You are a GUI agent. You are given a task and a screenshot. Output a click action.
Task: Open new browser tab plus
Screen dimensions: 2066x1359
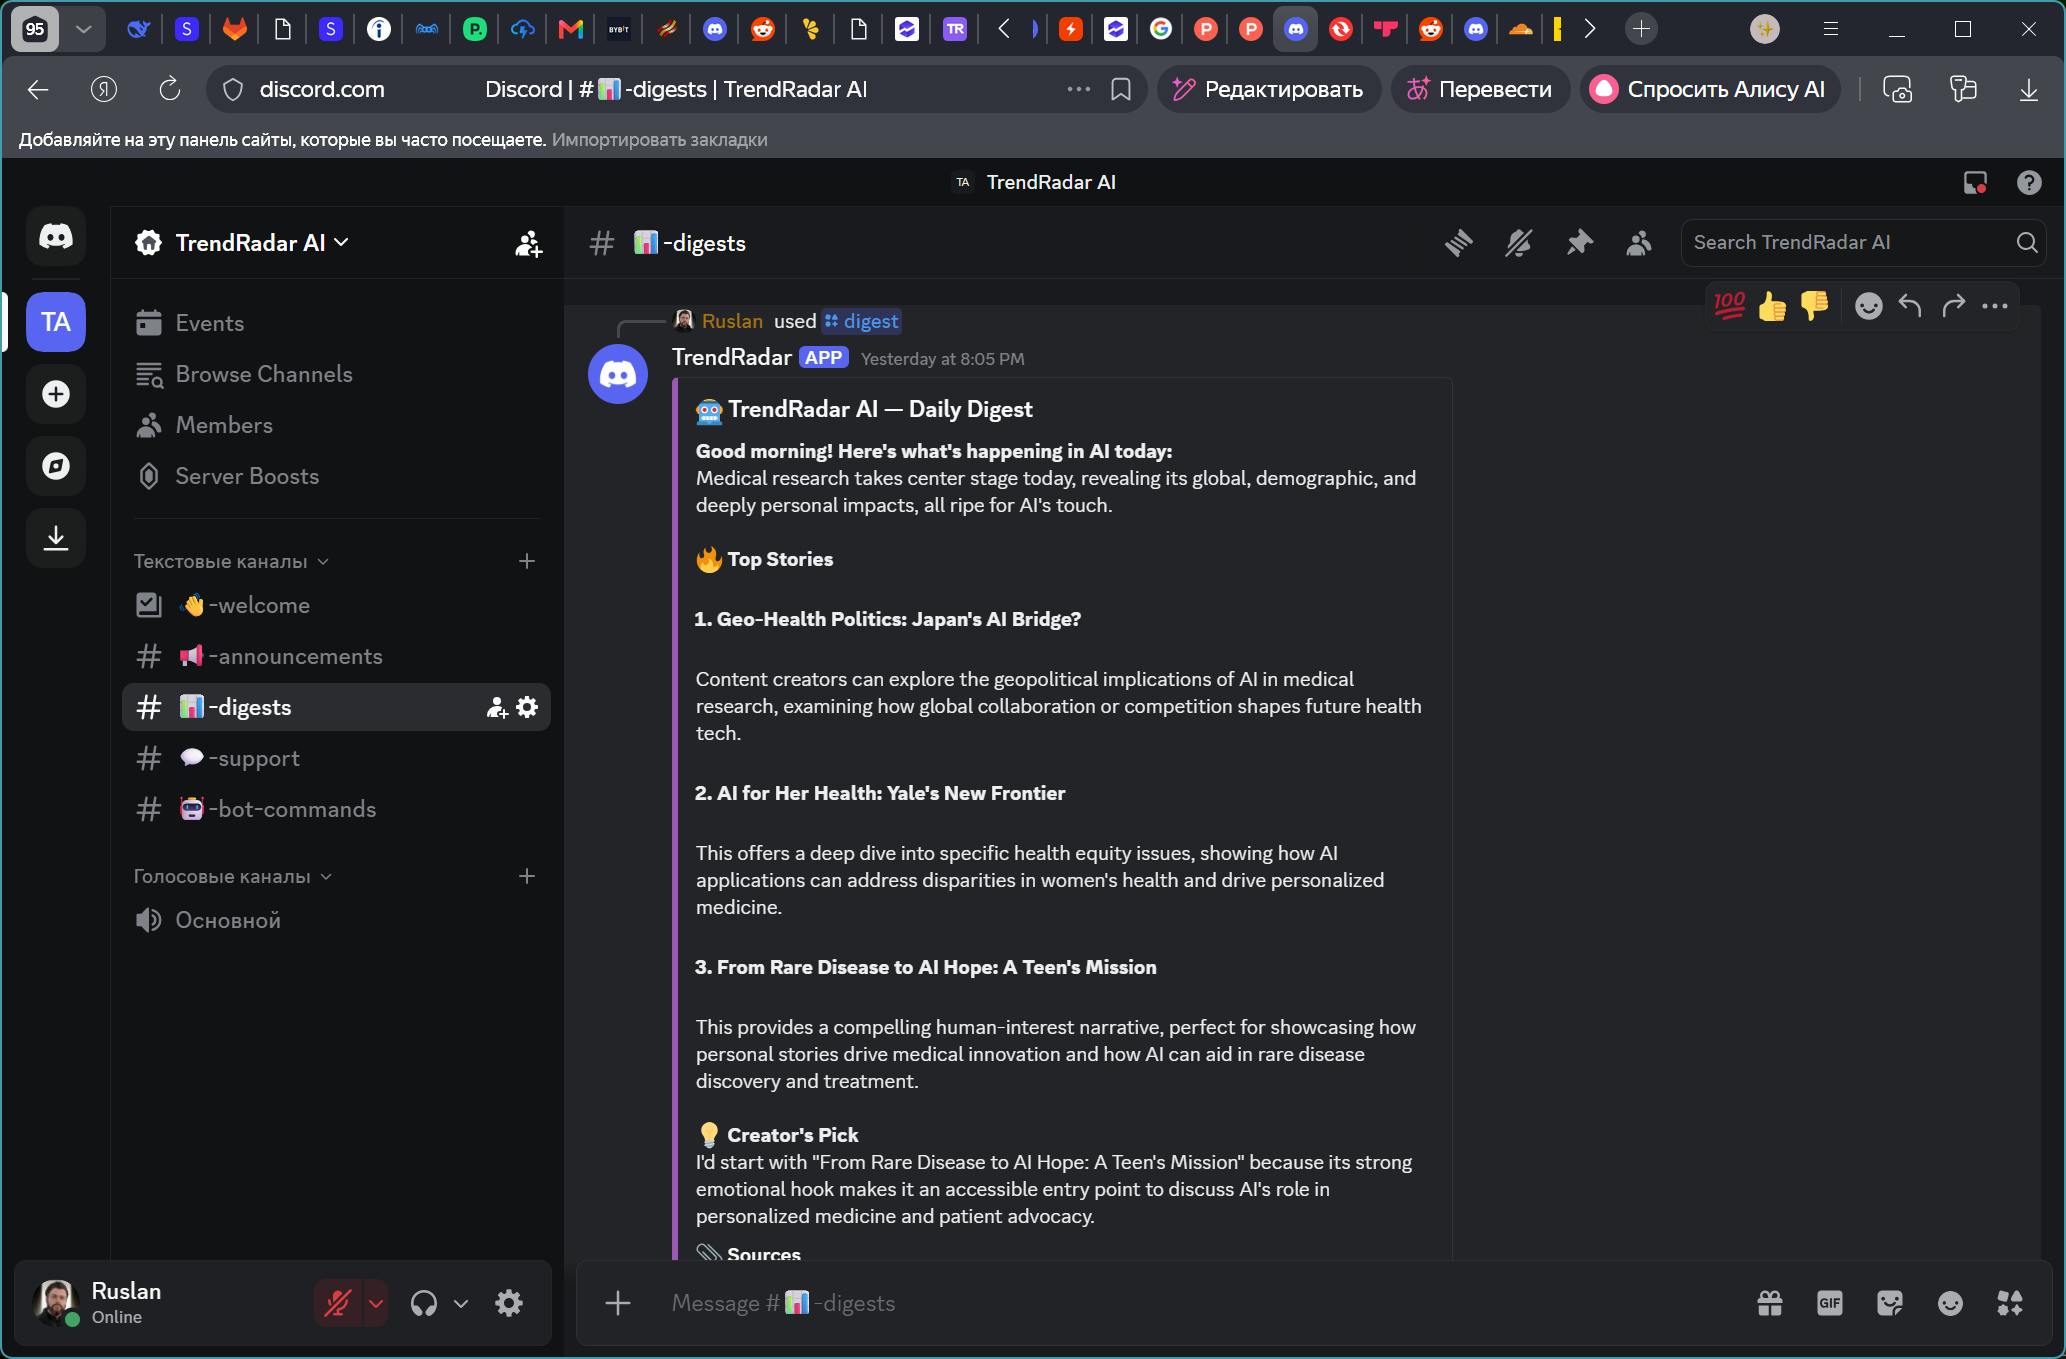(1641, 29)
